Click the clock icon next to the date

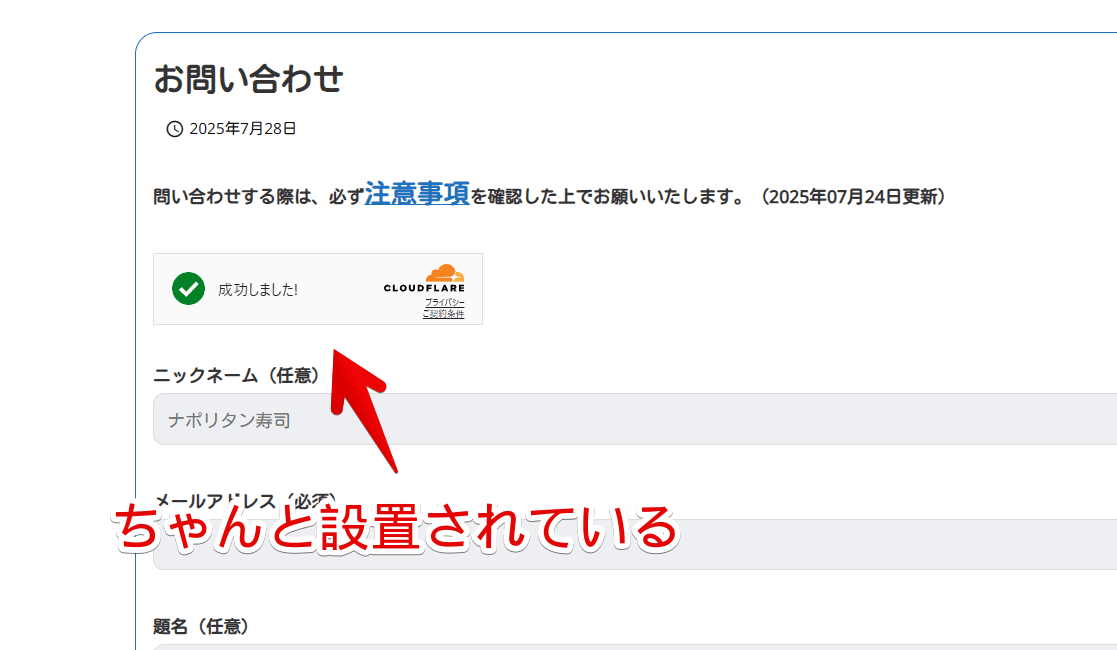[173, 128]
